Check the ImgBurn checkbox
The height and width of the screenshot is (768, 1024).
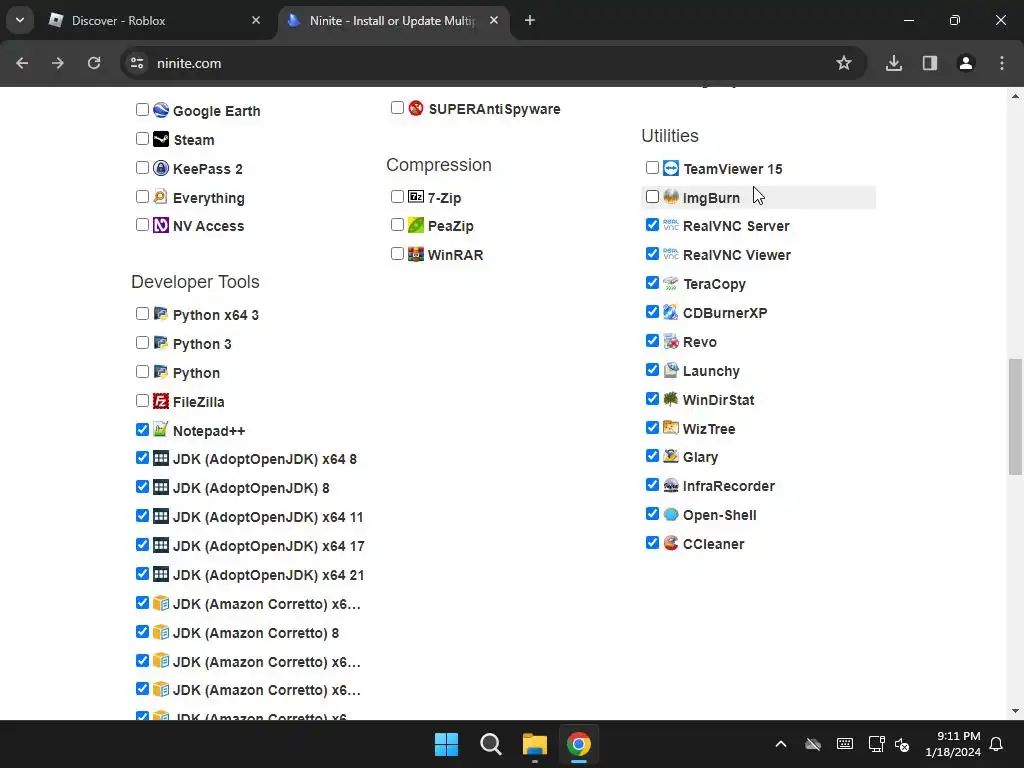[x=652, y=196]
